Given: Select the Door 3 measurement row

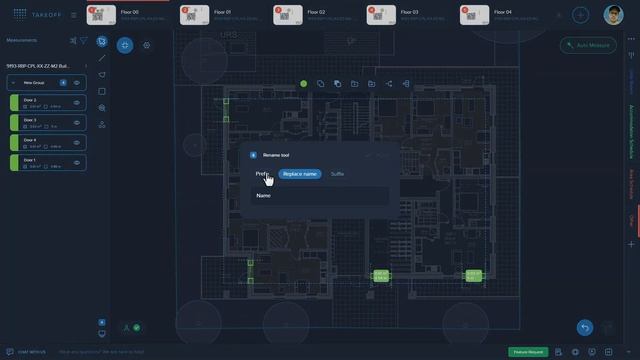Looking at the screenshot, I should [48, 123].
